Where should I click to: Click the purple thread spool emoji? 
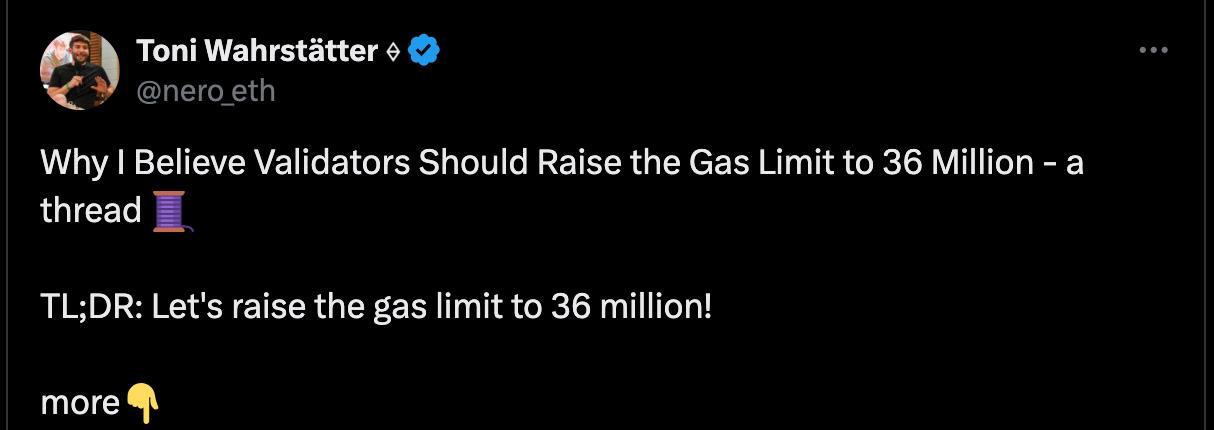pyautogui.click(x=171, y=211)
